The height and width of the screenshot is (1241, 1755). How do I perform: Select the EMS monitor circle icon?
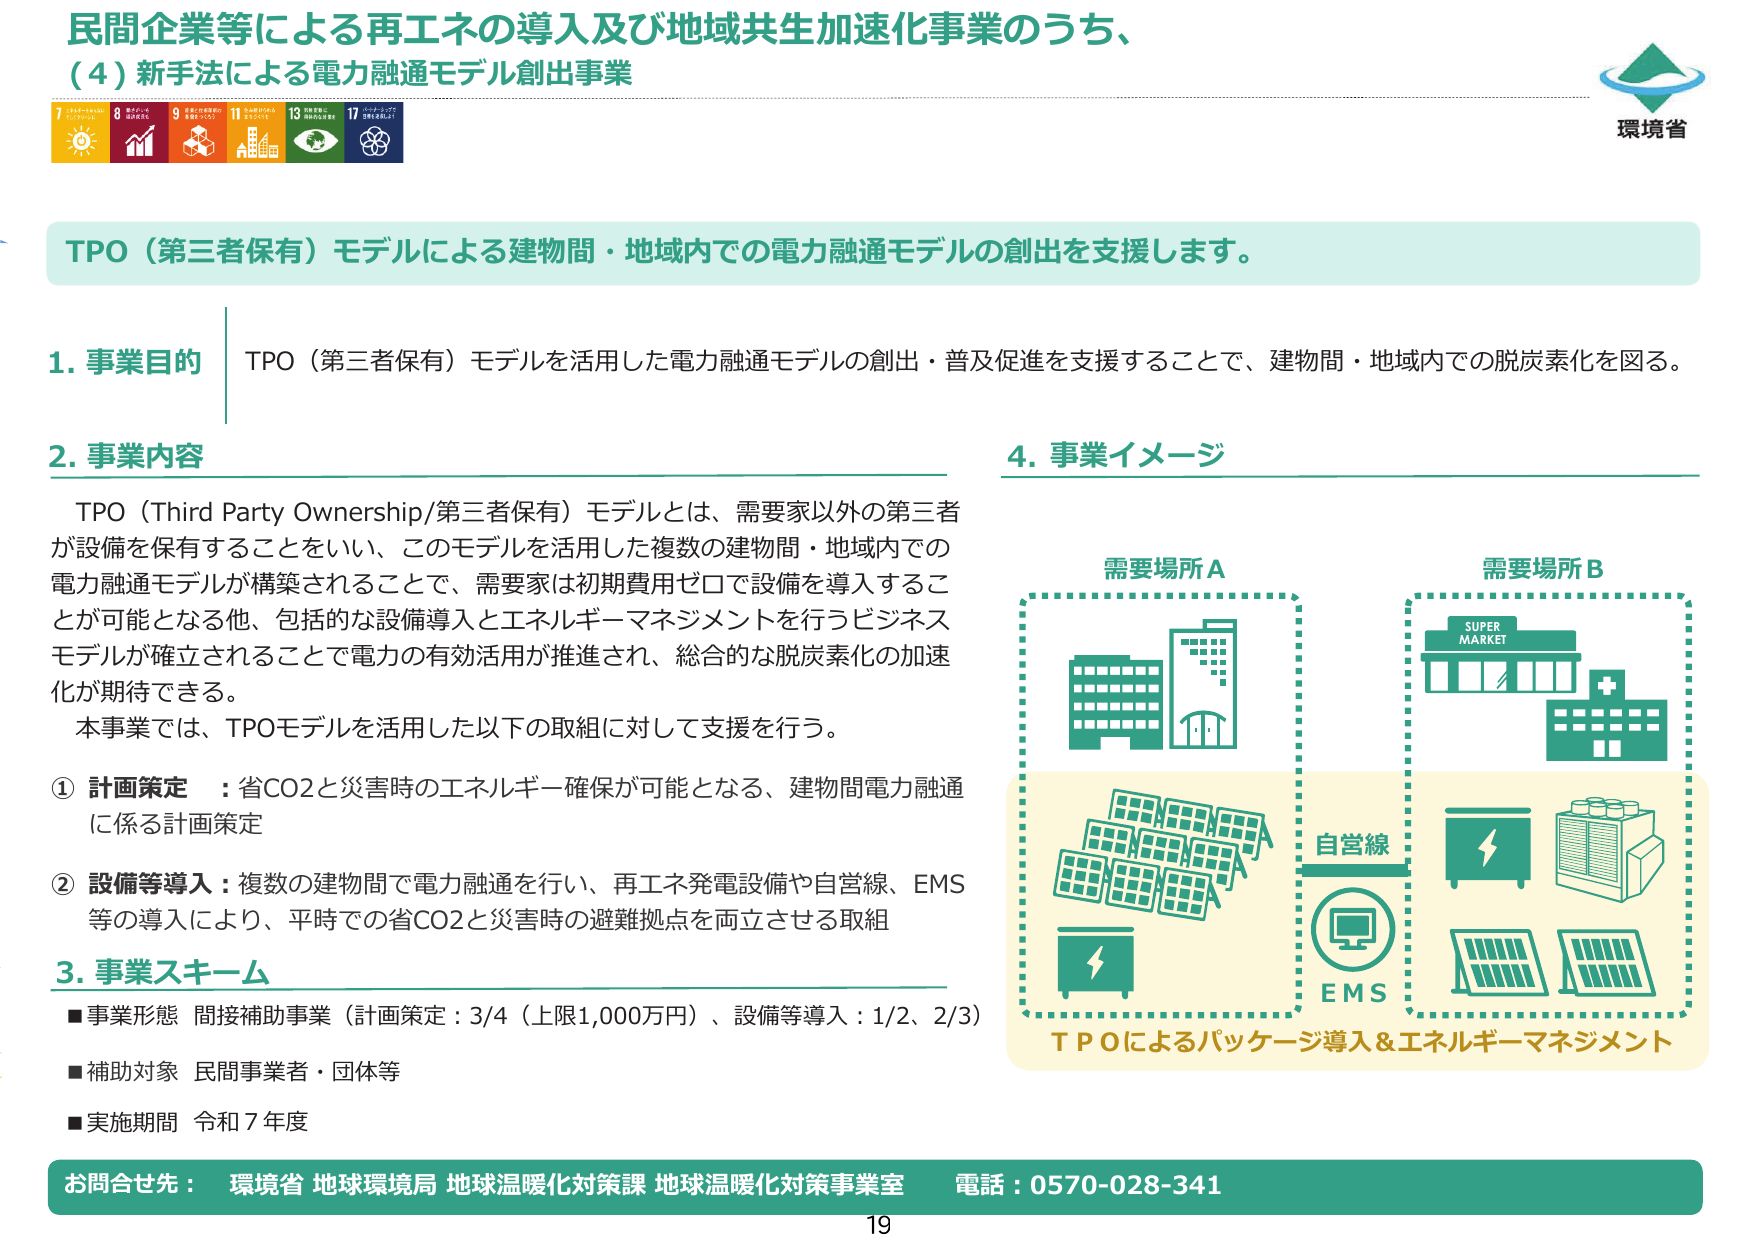tap(1353, 929)
